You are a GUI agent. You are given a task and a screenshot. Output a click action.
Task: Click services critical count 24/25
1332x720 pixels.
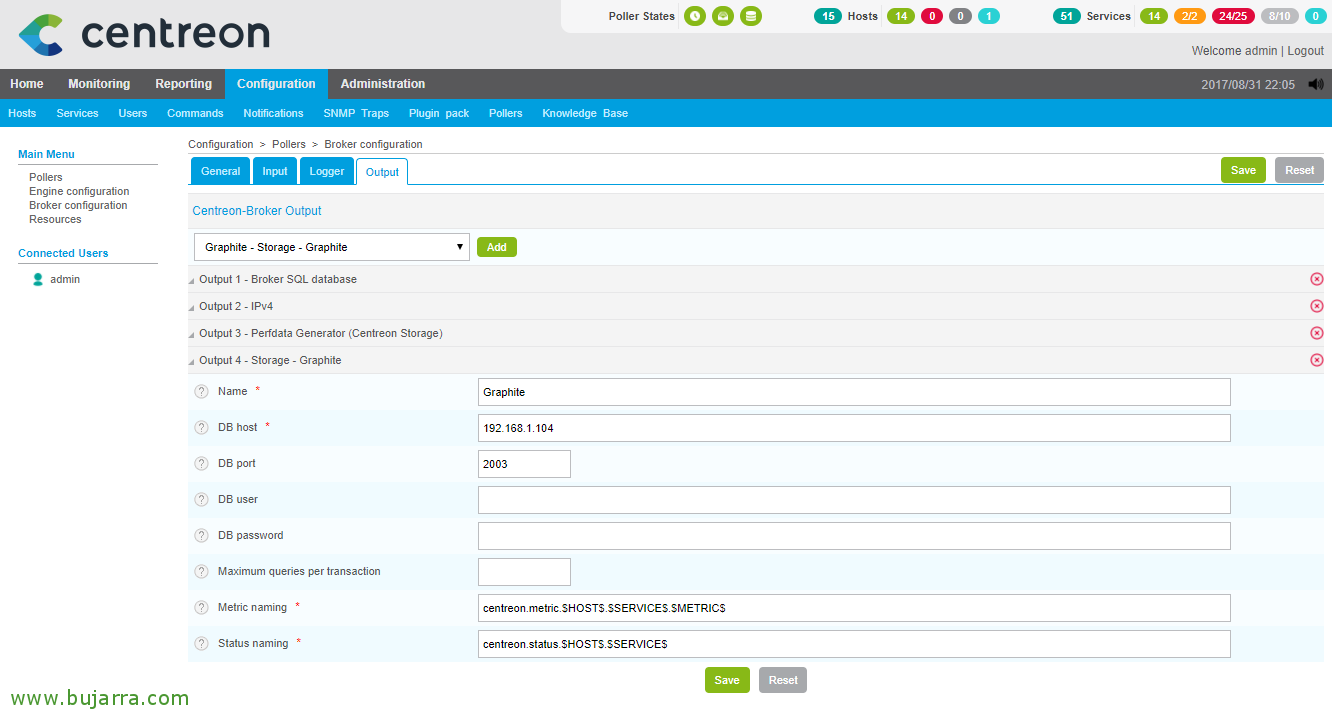pyautogui.click(x=1233, y=16)
